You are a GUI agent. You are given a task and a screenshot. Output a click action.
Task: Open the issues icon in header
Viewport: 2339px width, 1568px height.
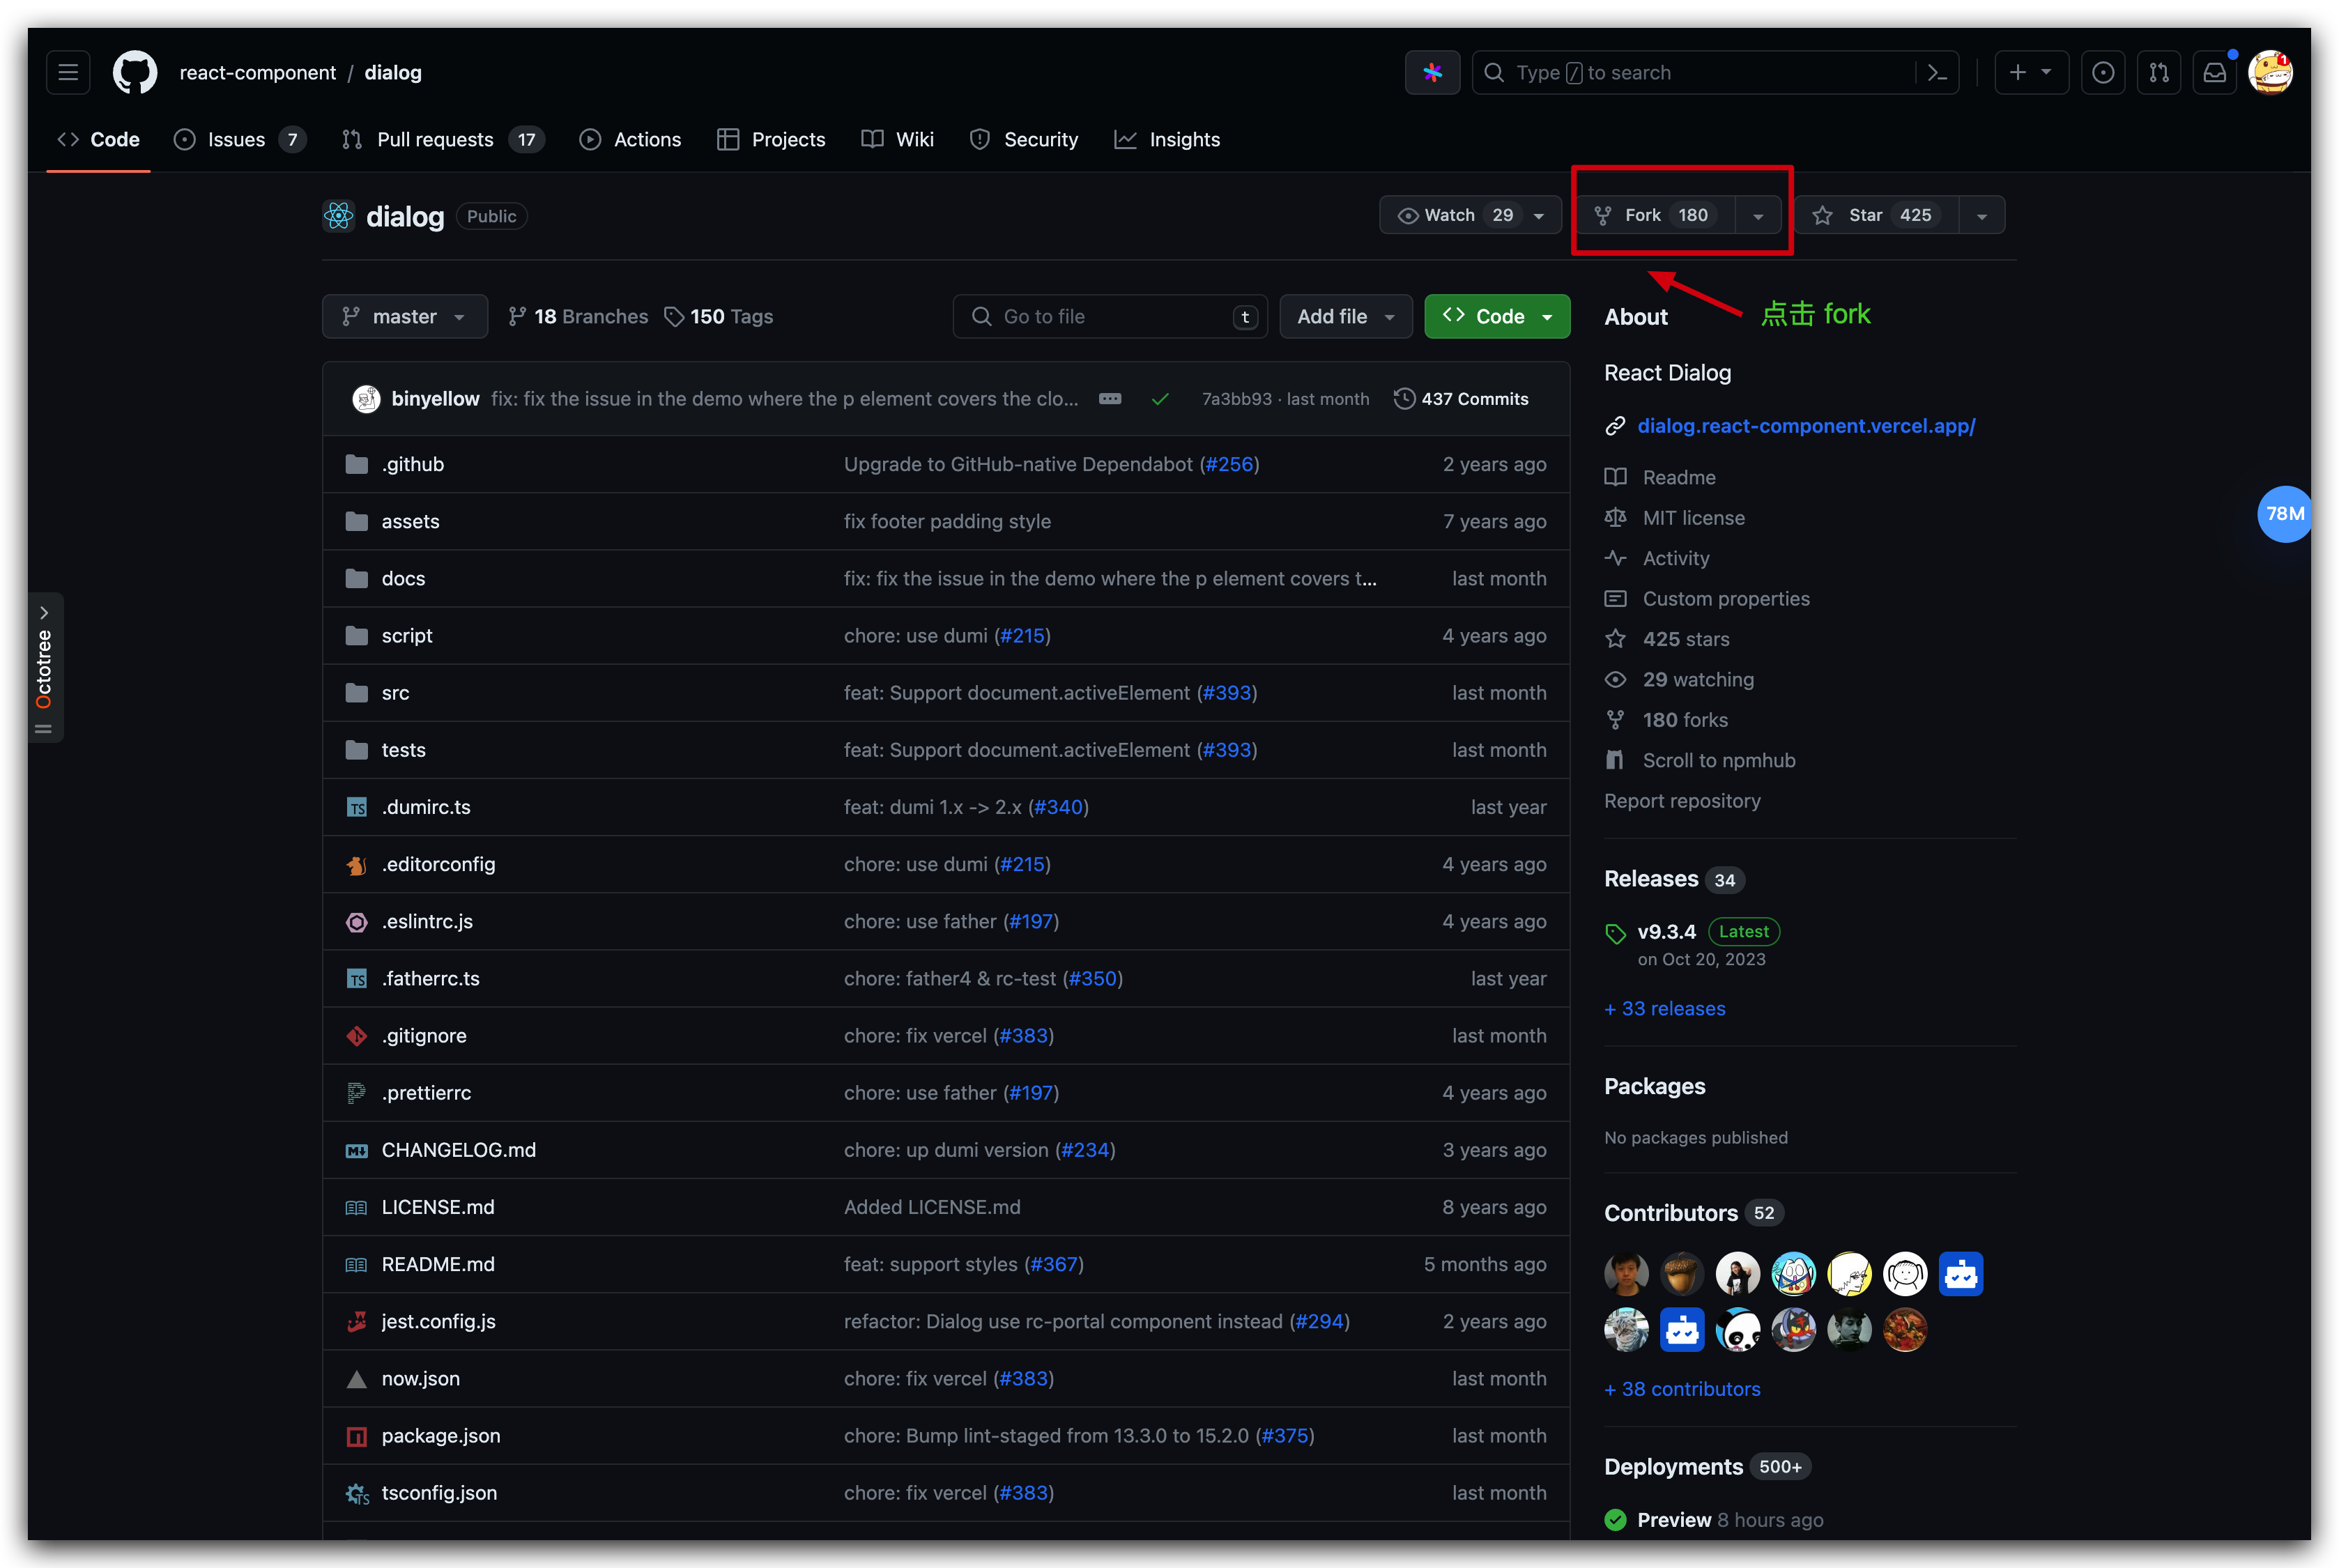pyautogui.click(x=2102, y=73)
